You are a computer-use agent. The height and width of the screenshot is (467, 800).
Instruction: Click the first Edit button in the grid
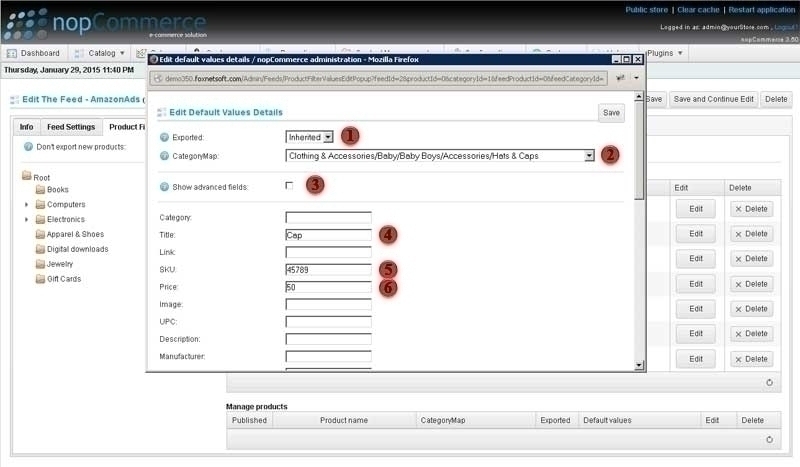696,209
